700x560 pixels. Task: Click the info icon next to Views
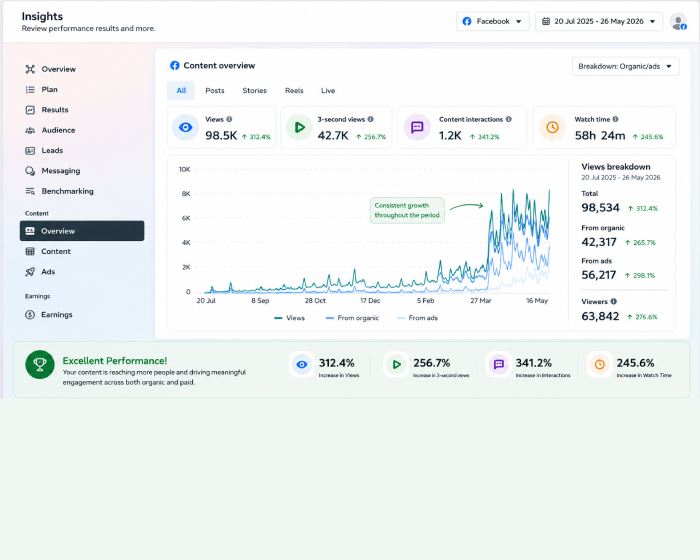(229, 119)
